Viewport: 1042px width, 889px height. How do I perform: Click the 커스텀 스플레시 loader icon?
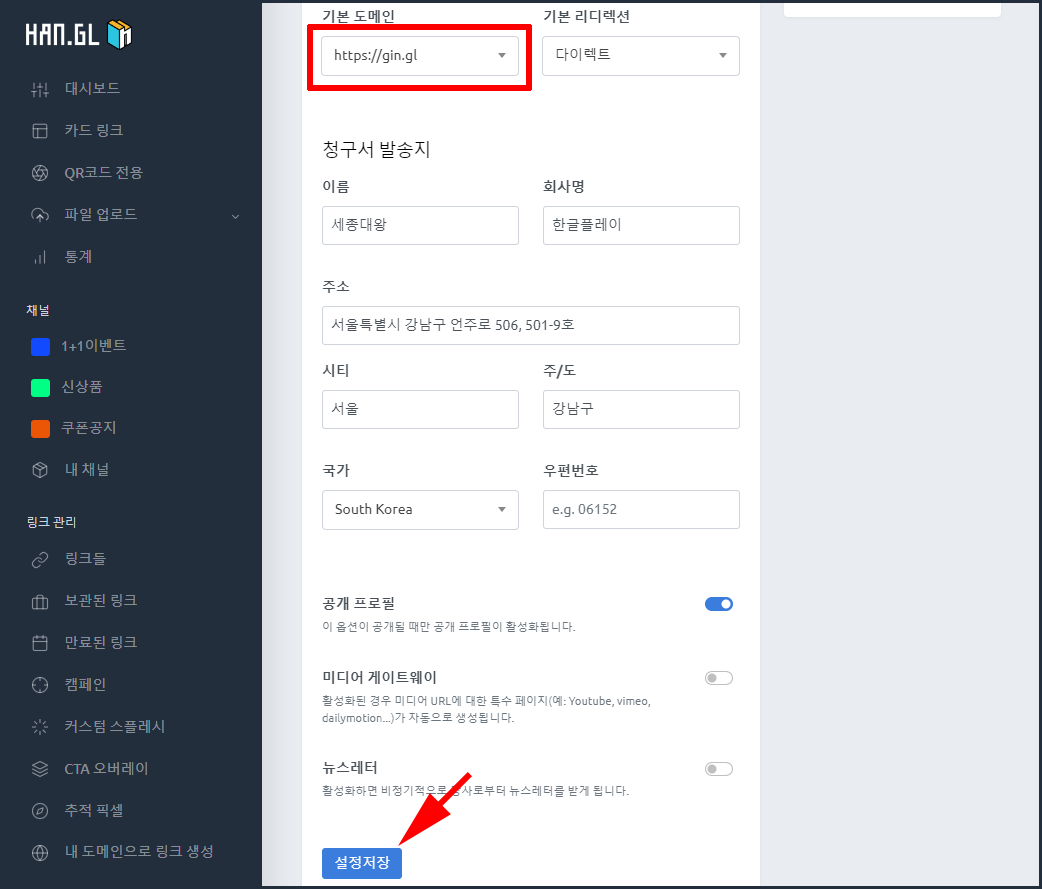click(40, 727)
